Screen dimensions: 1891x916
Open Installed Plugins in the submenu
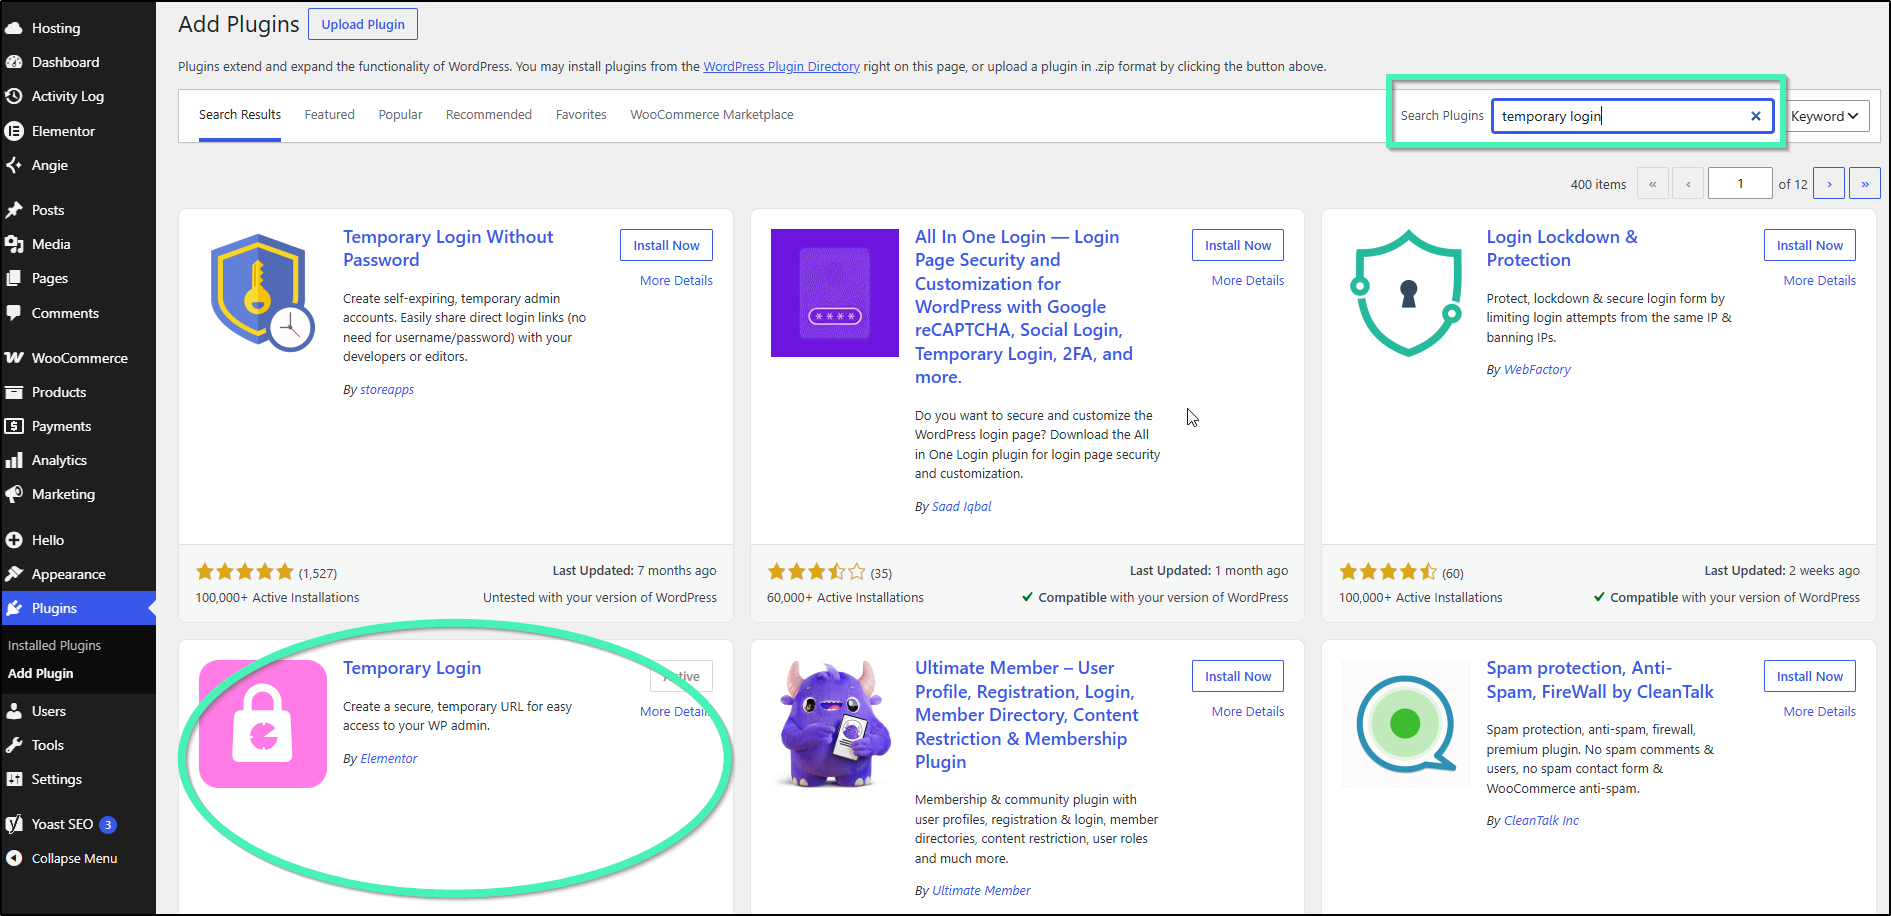click(54, 646)
